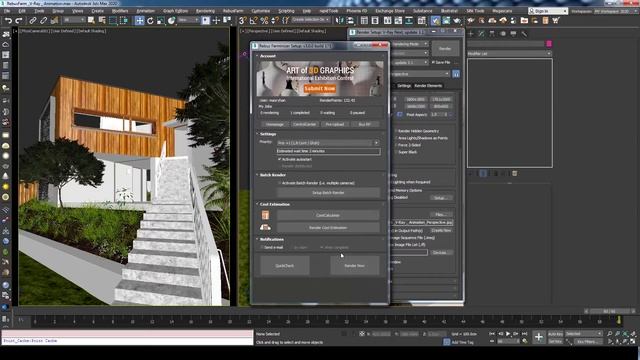Select the Select and Link tool

[x=33, y=20]
